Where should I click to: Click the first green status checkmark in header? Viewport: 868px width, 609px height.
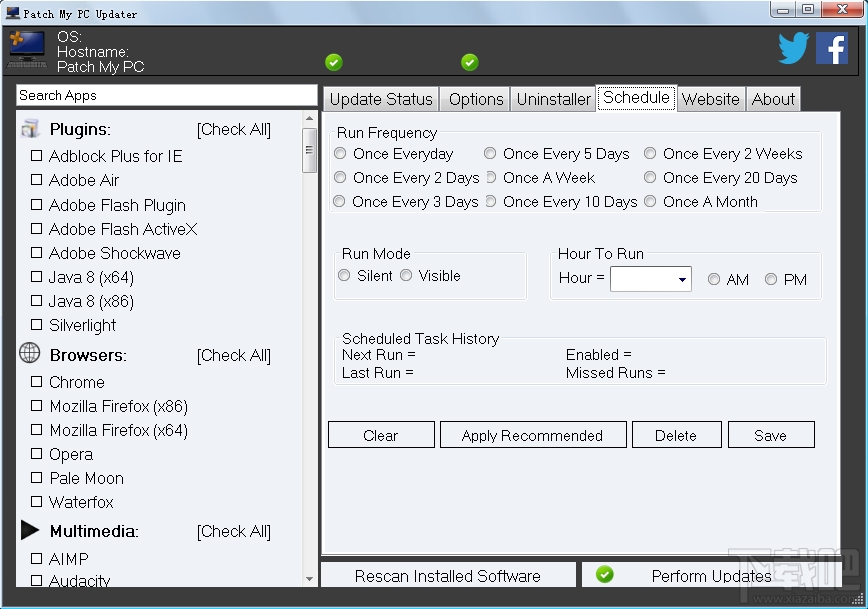(333, 62)
